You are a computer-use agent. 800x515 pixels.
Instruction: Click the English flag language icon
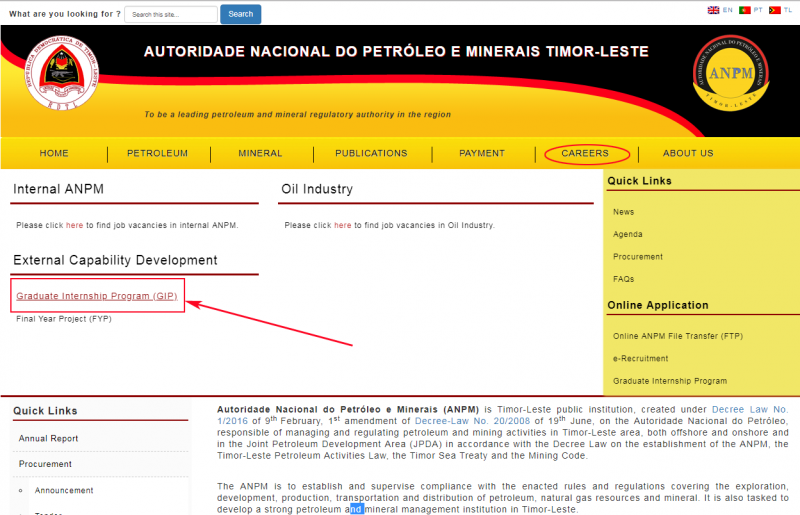(x=713, y=10)
